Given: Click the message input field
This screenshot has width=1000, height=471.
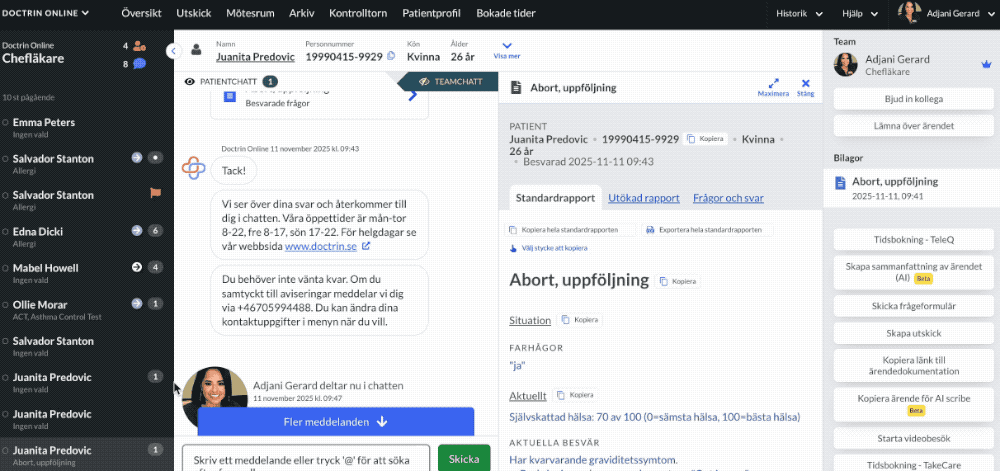Looking at the screenshot, I should coord(305,458).
